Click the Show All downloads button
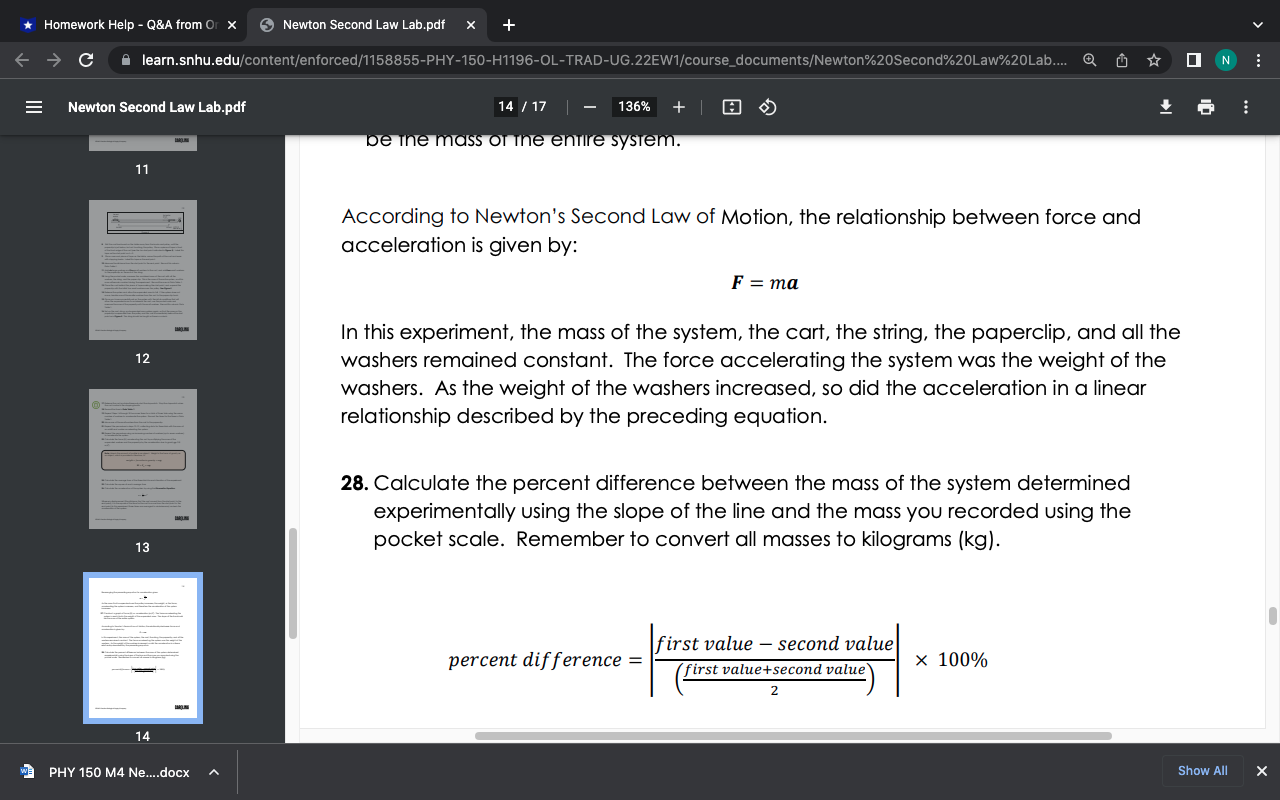The width and height of the screenshot is (1280, 800). click(x=1202, y=770)
